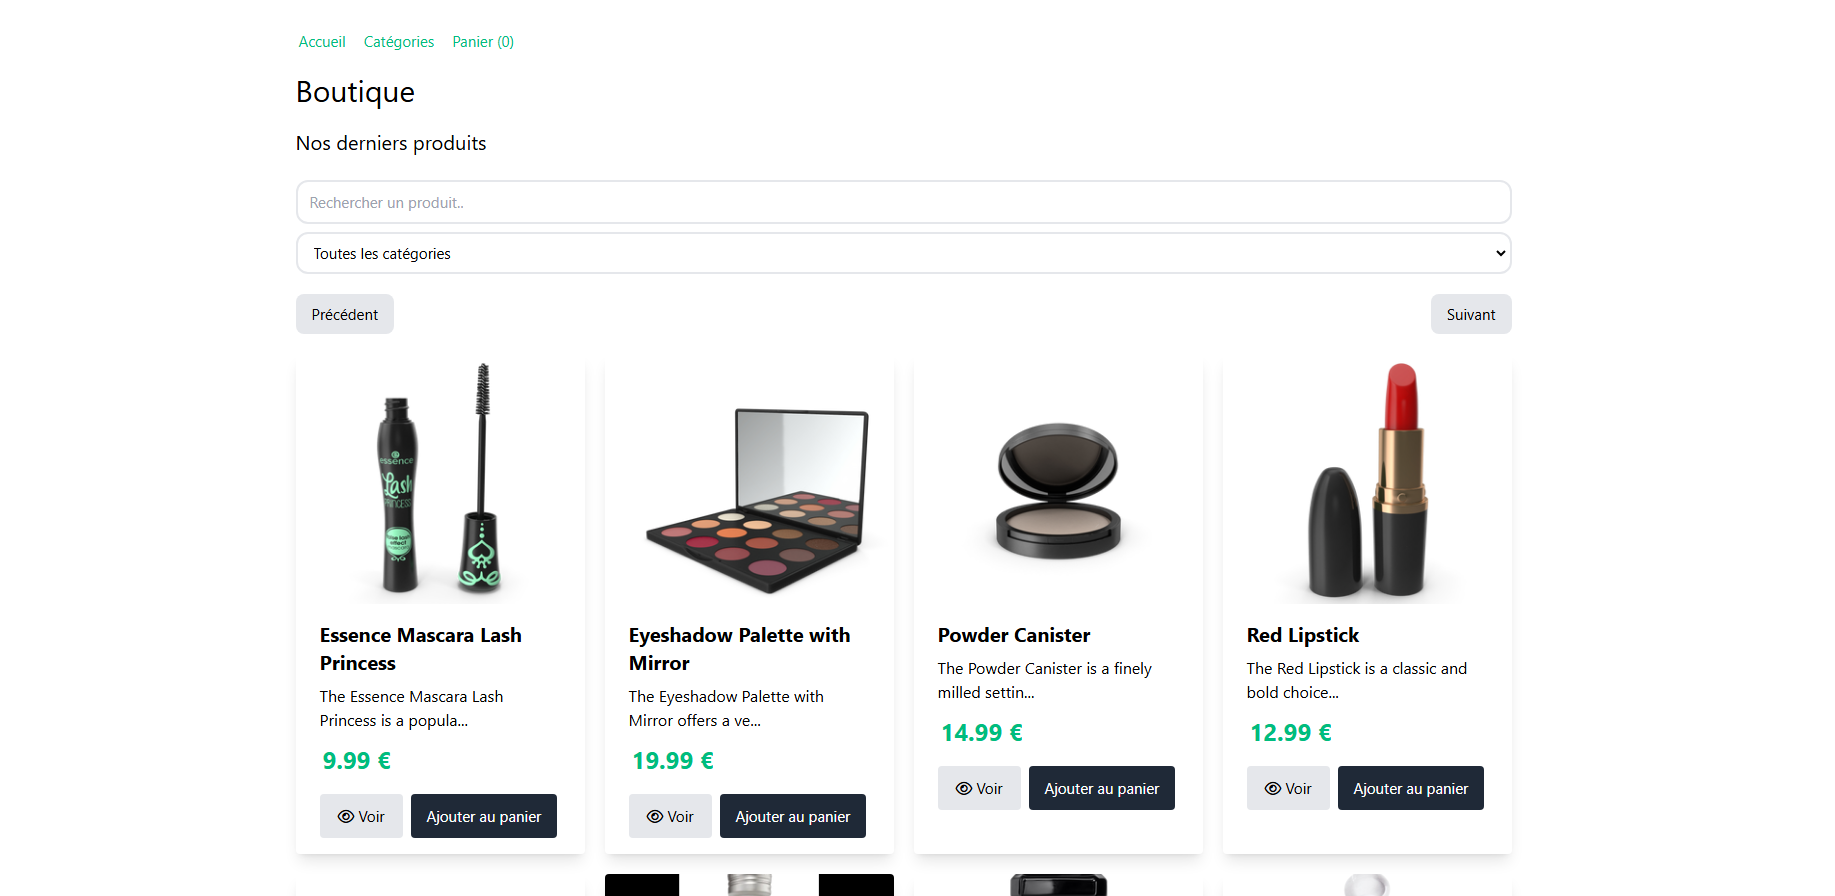Click the eye icon on Red Lipstick's Voir button
Viewport: 1835px width, 896px height.
1271,788
